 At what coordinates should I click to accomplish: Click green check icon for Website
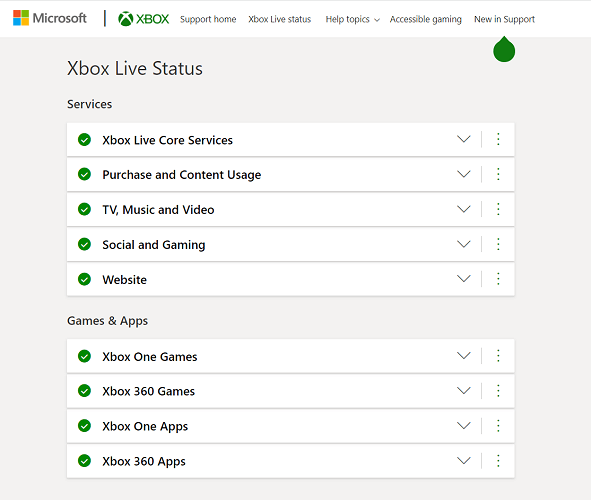pos(84,279)
